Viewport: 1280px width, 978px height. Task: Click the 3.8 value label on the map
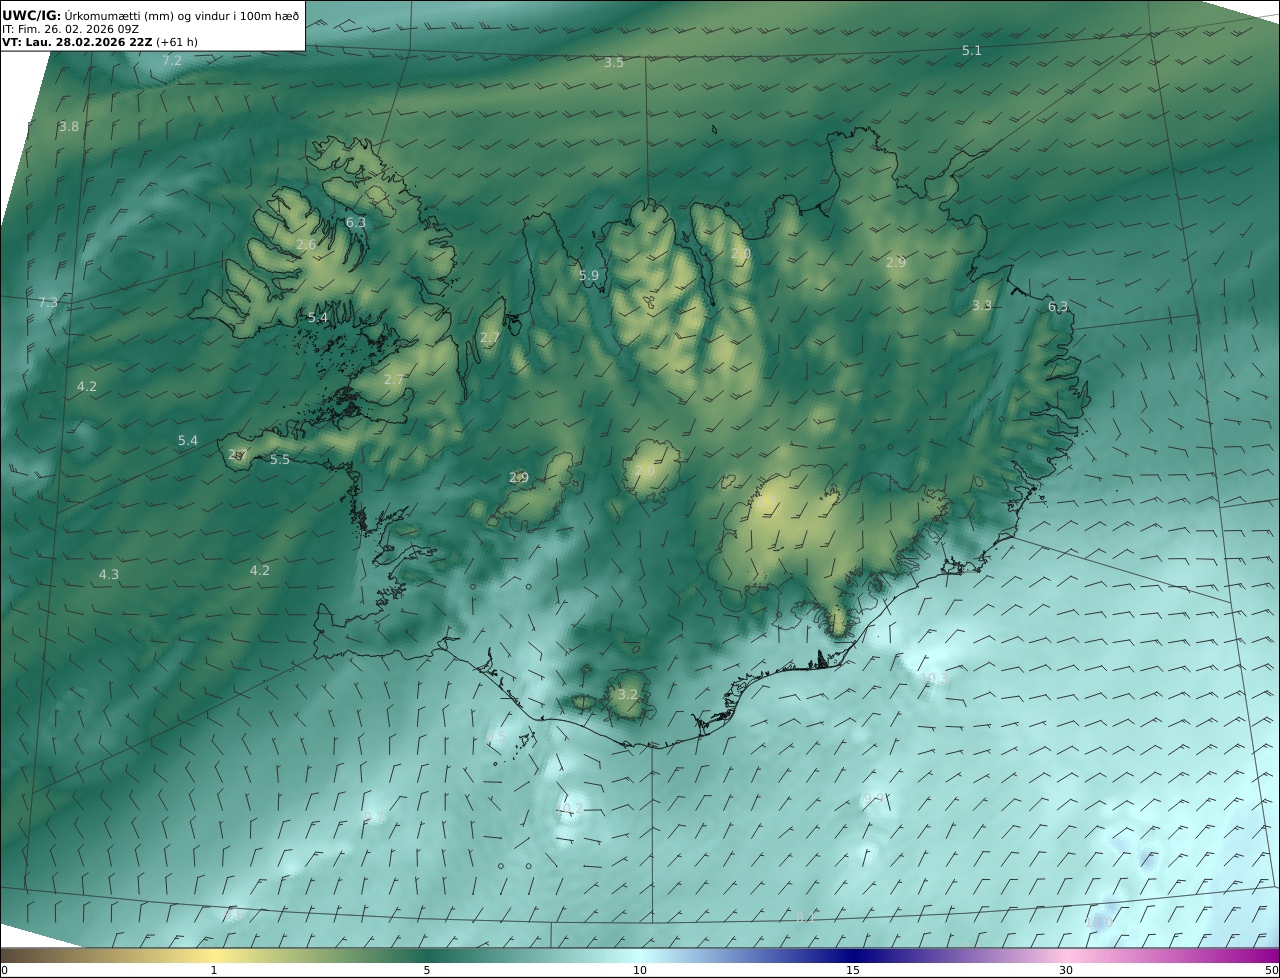pyautogui.click(x=68, y=127)
